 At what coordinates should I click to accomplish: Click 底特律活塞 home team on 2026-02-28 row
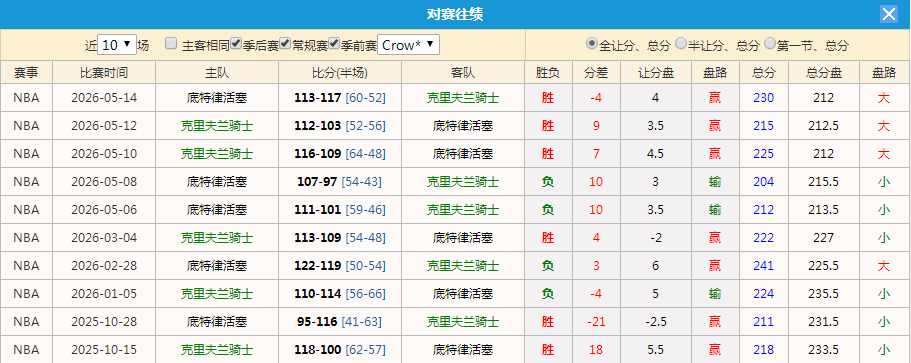pyautogui.click(x=217, y=265)
